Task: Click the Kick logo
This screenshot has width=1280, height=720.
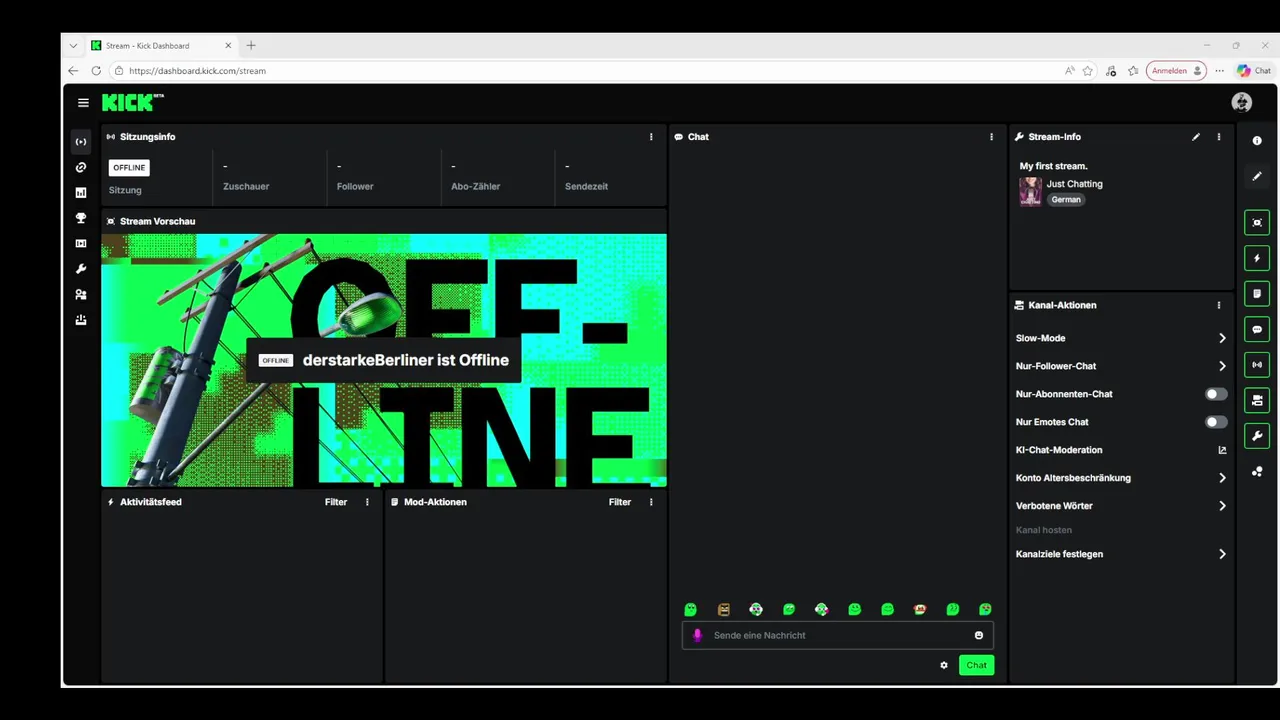Action: tap(132, 102)
